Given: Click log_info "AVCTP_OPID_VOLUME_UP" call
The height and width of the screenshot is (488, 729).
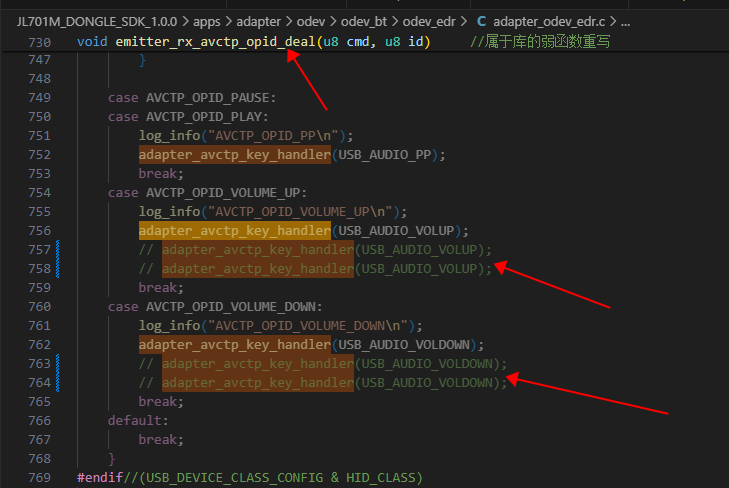Looking at the screenshot, I should click(273, 211).
